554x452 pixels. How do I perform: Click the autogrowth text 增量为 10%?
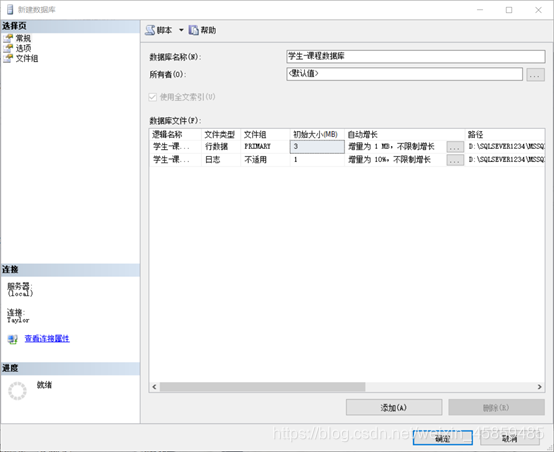click(389, 160)
